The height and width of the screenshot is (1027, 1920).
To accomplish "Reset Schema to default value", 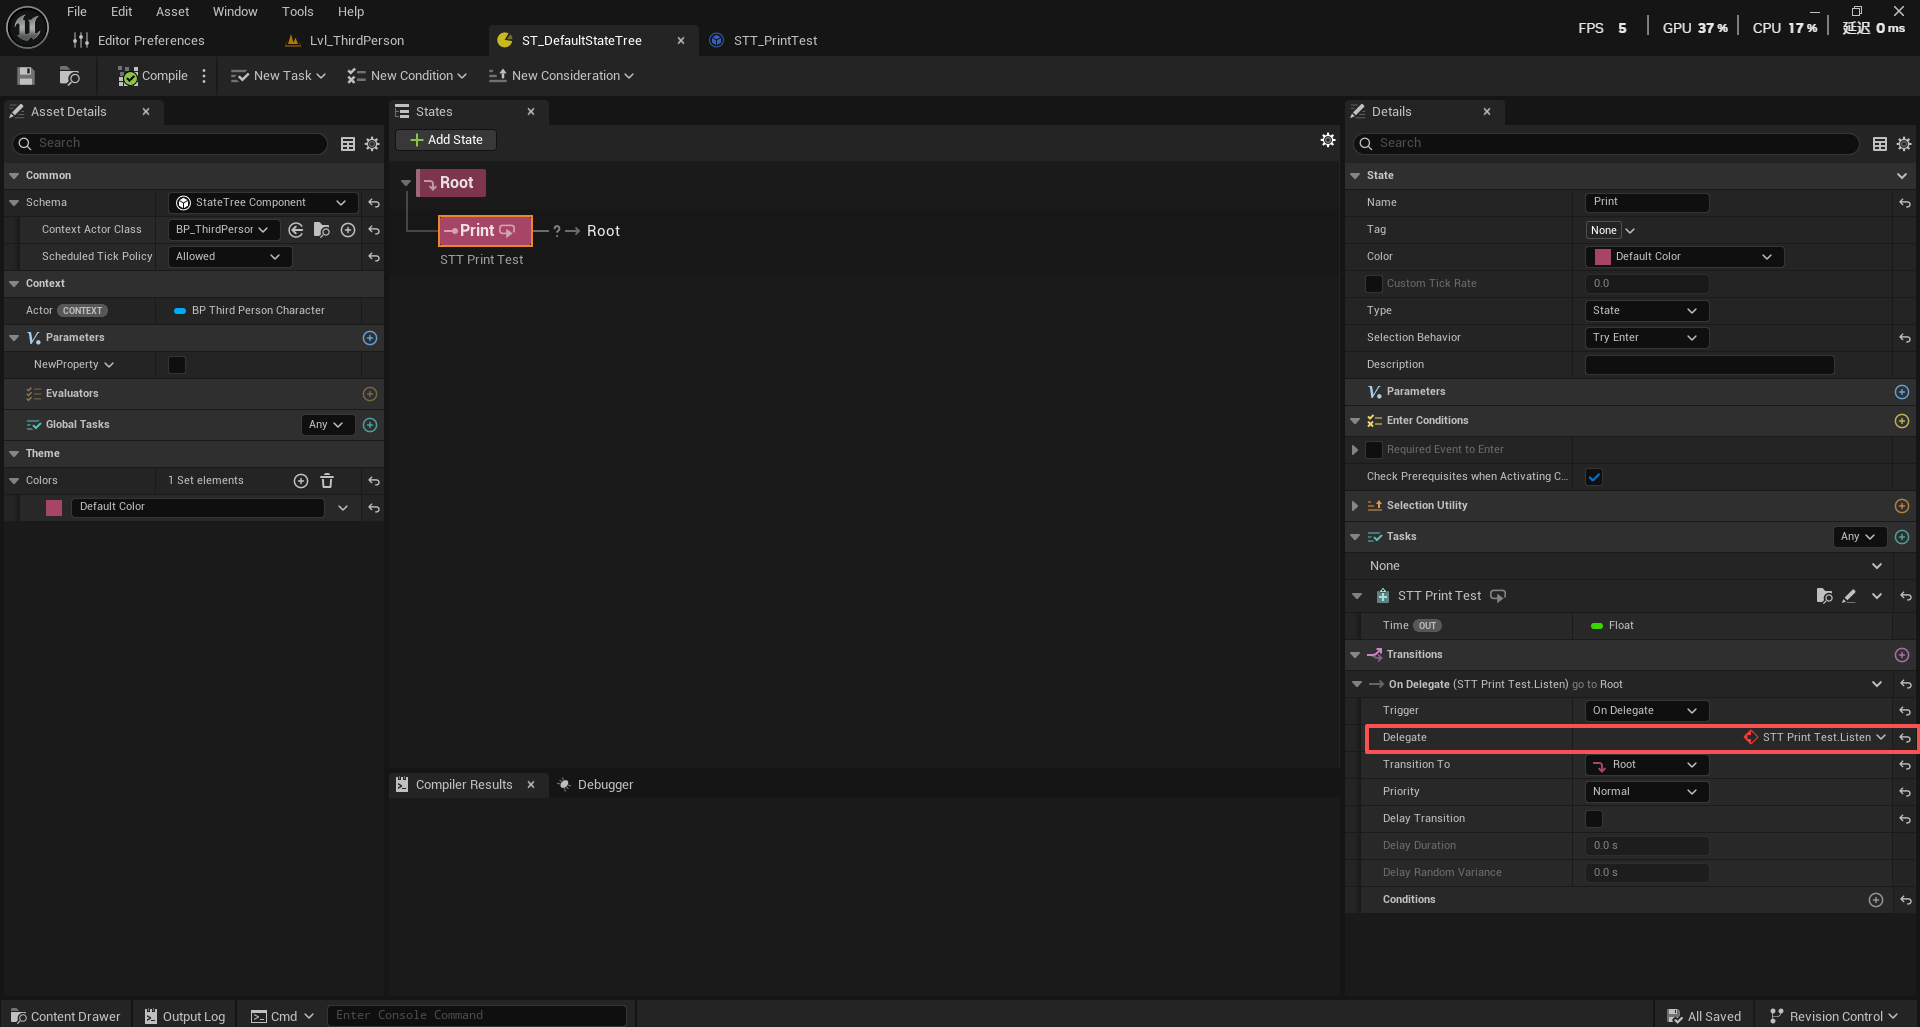I will [374, 203].
